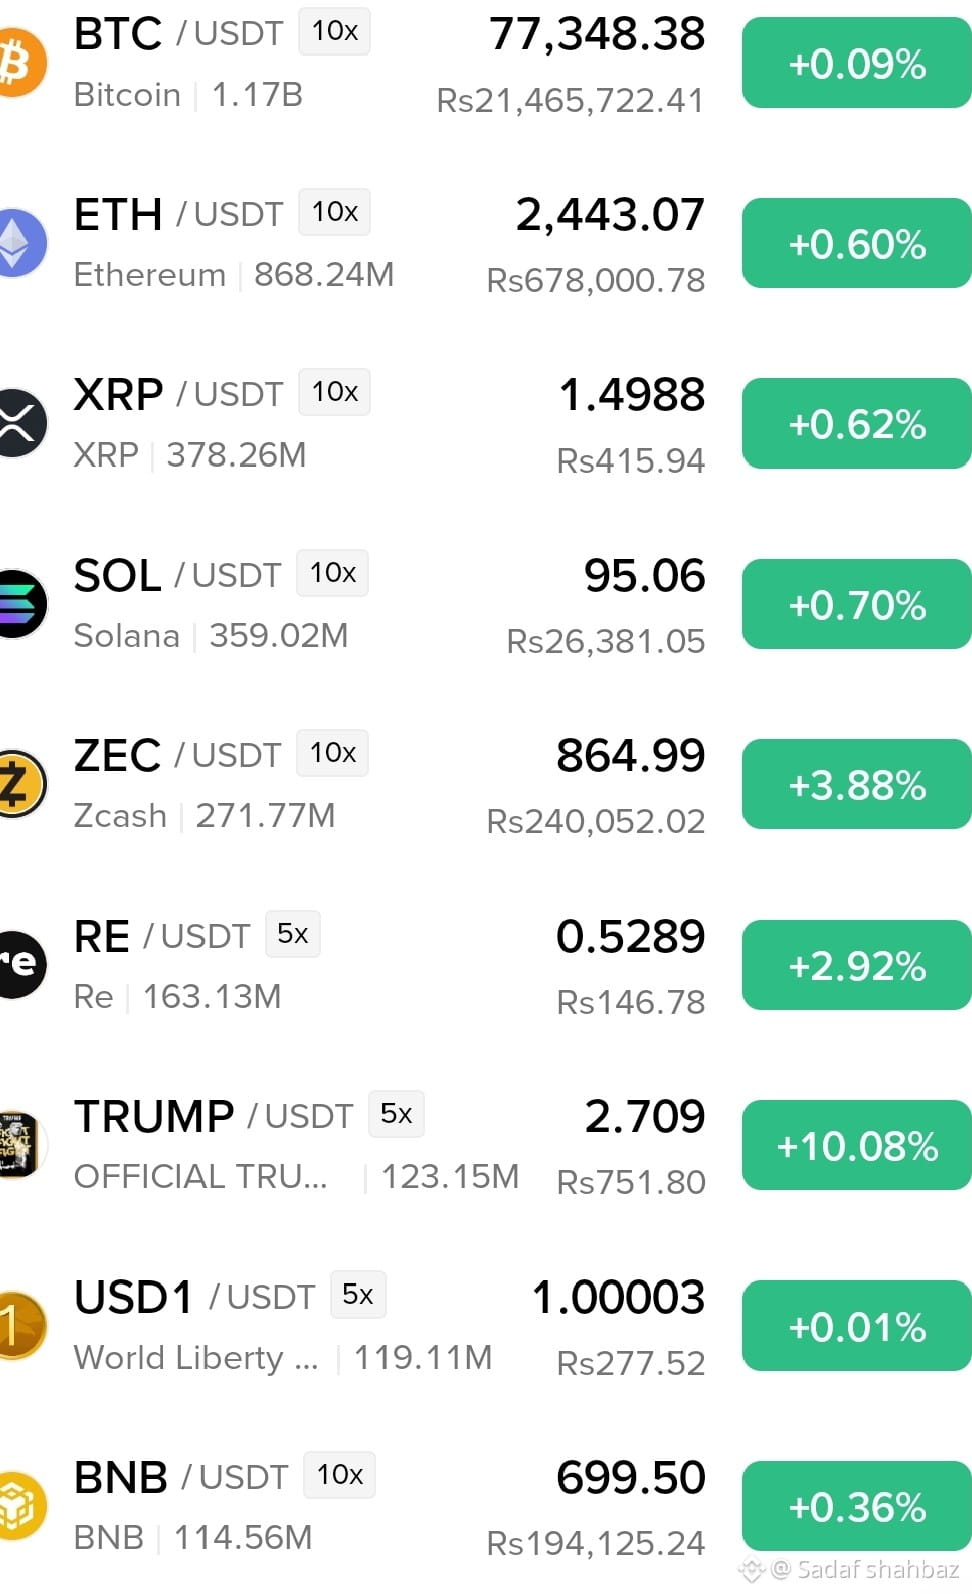
Task: Tap the Re token icon
Action: tap(22, 964)
